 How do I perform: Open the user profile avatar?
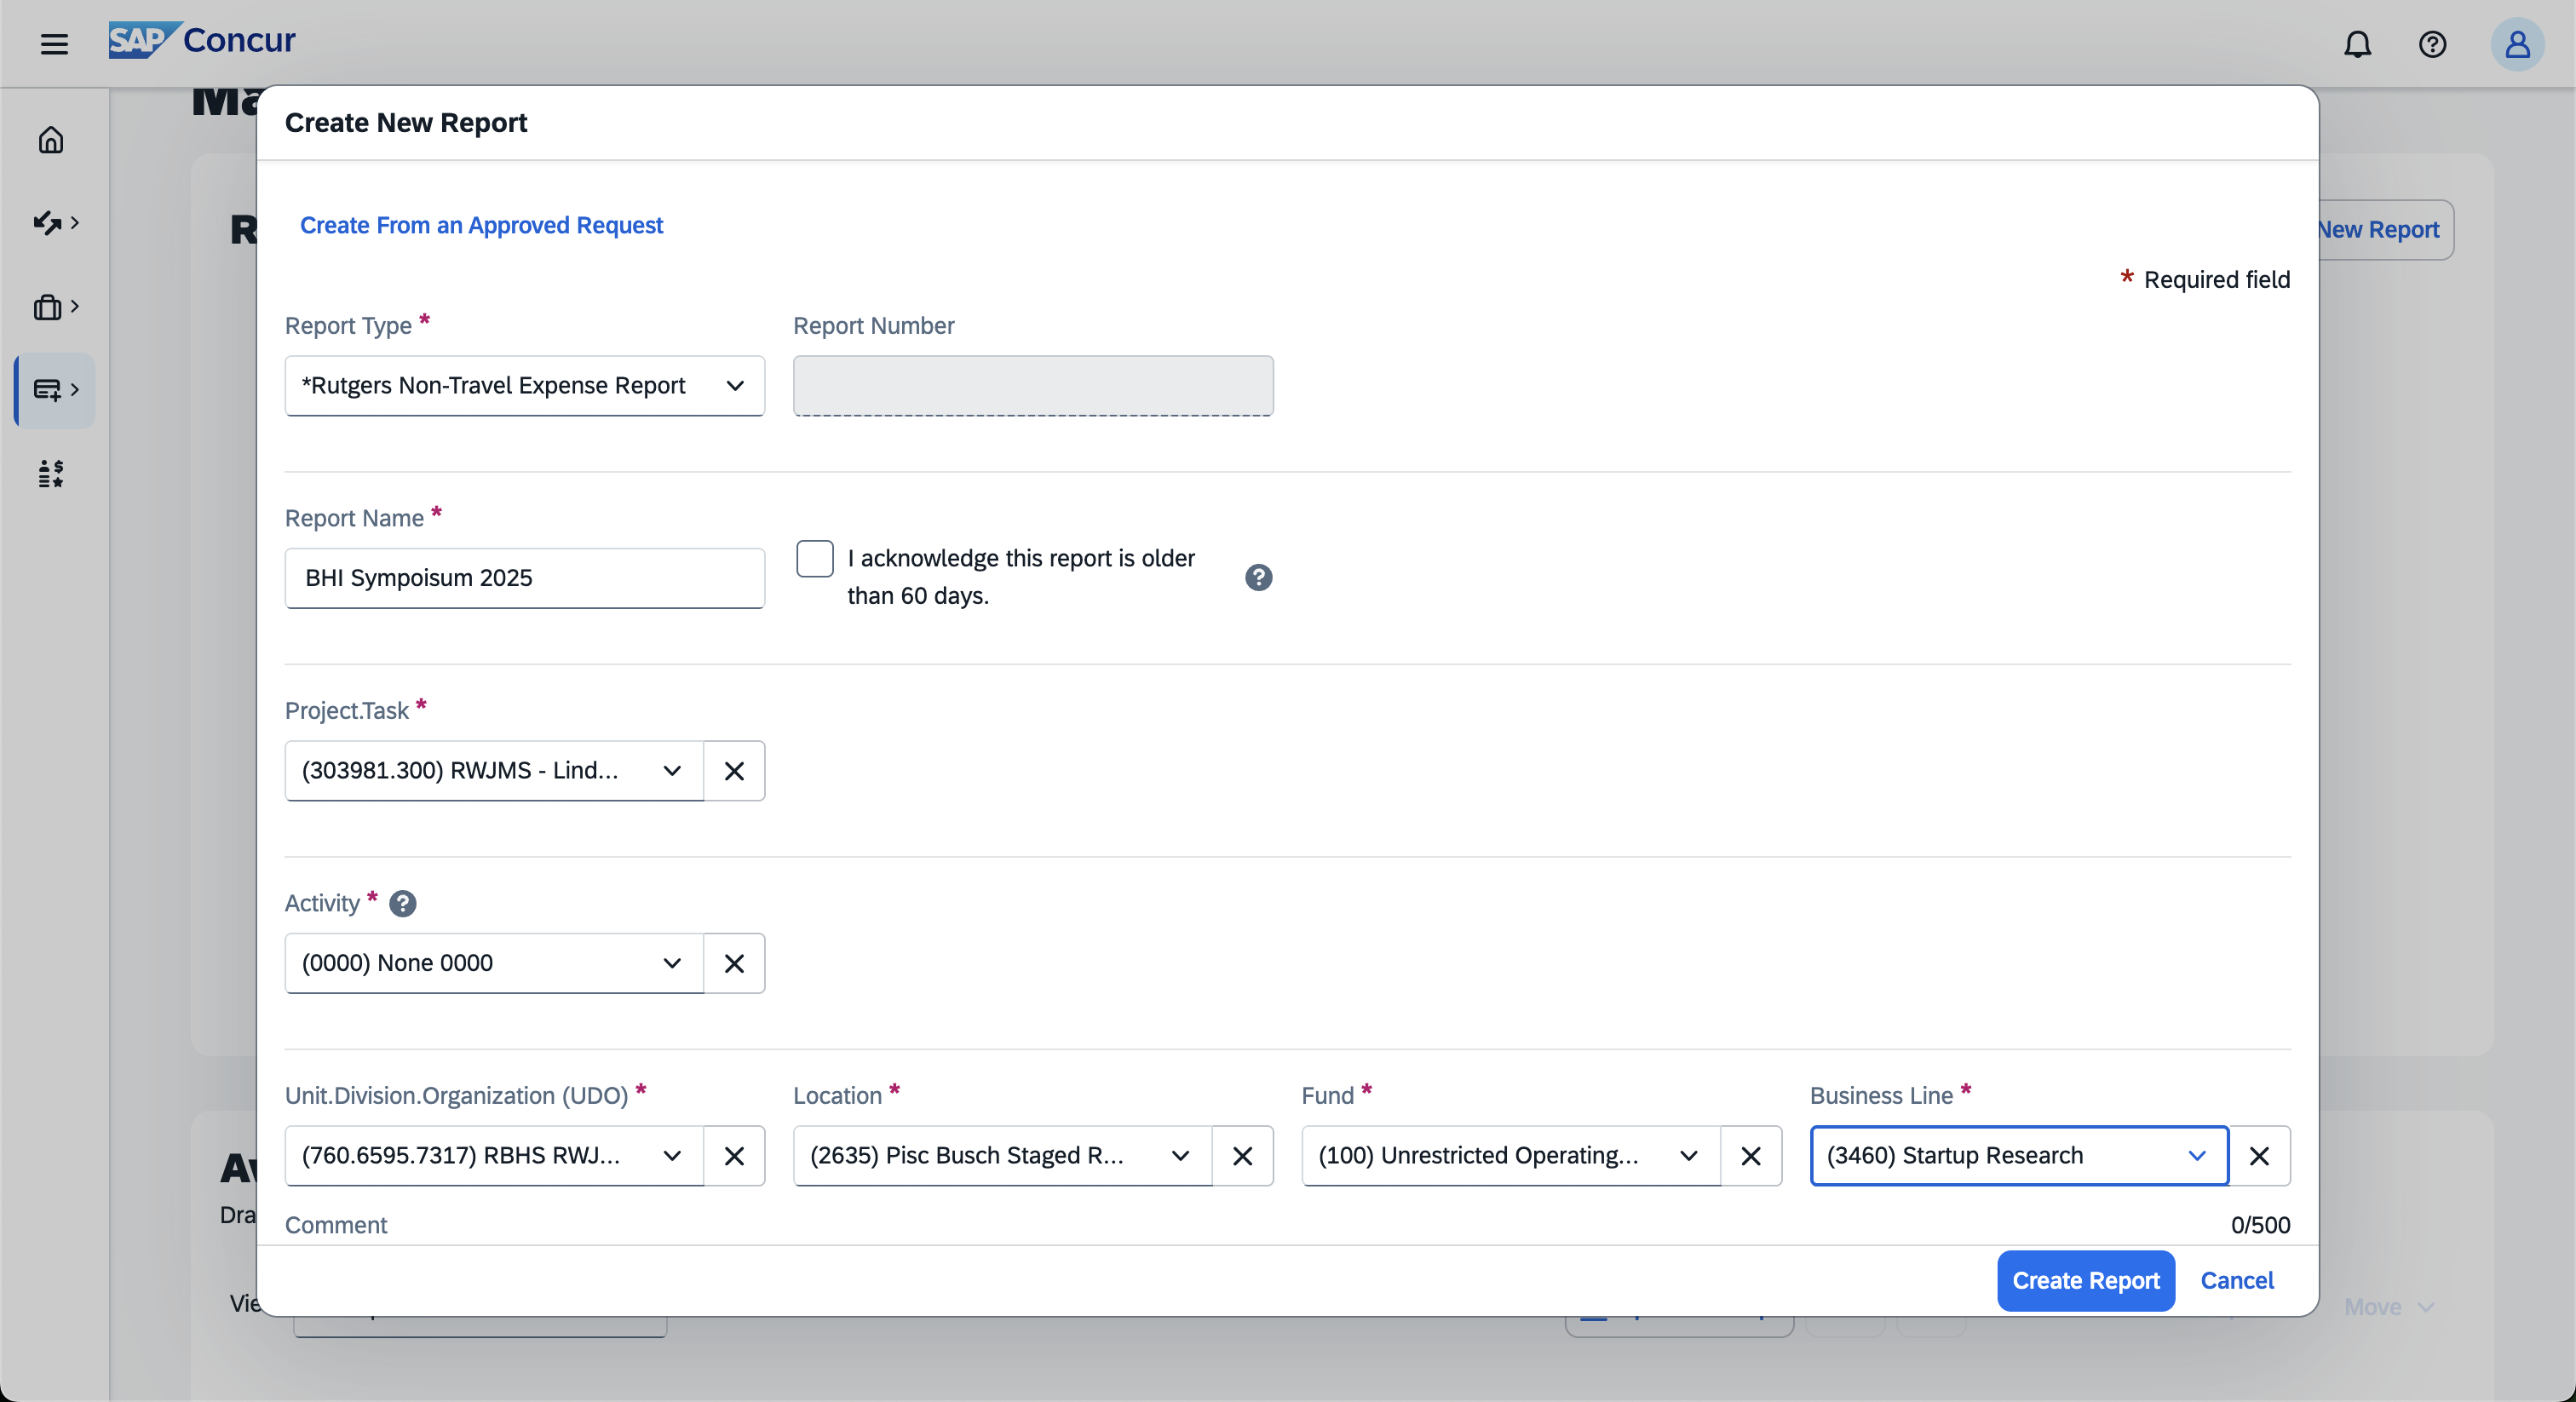2516,44
